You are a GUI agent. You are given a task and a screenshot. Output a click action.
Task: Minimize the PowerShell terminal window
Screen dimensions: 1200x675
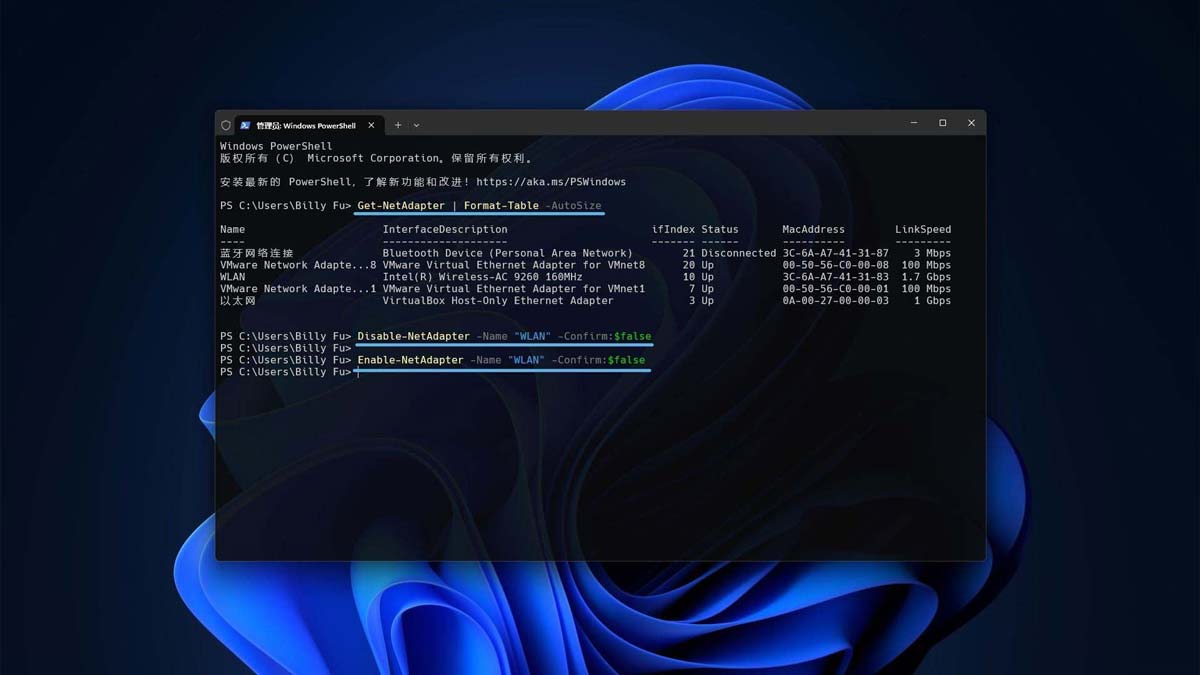[x=914, y=123]
